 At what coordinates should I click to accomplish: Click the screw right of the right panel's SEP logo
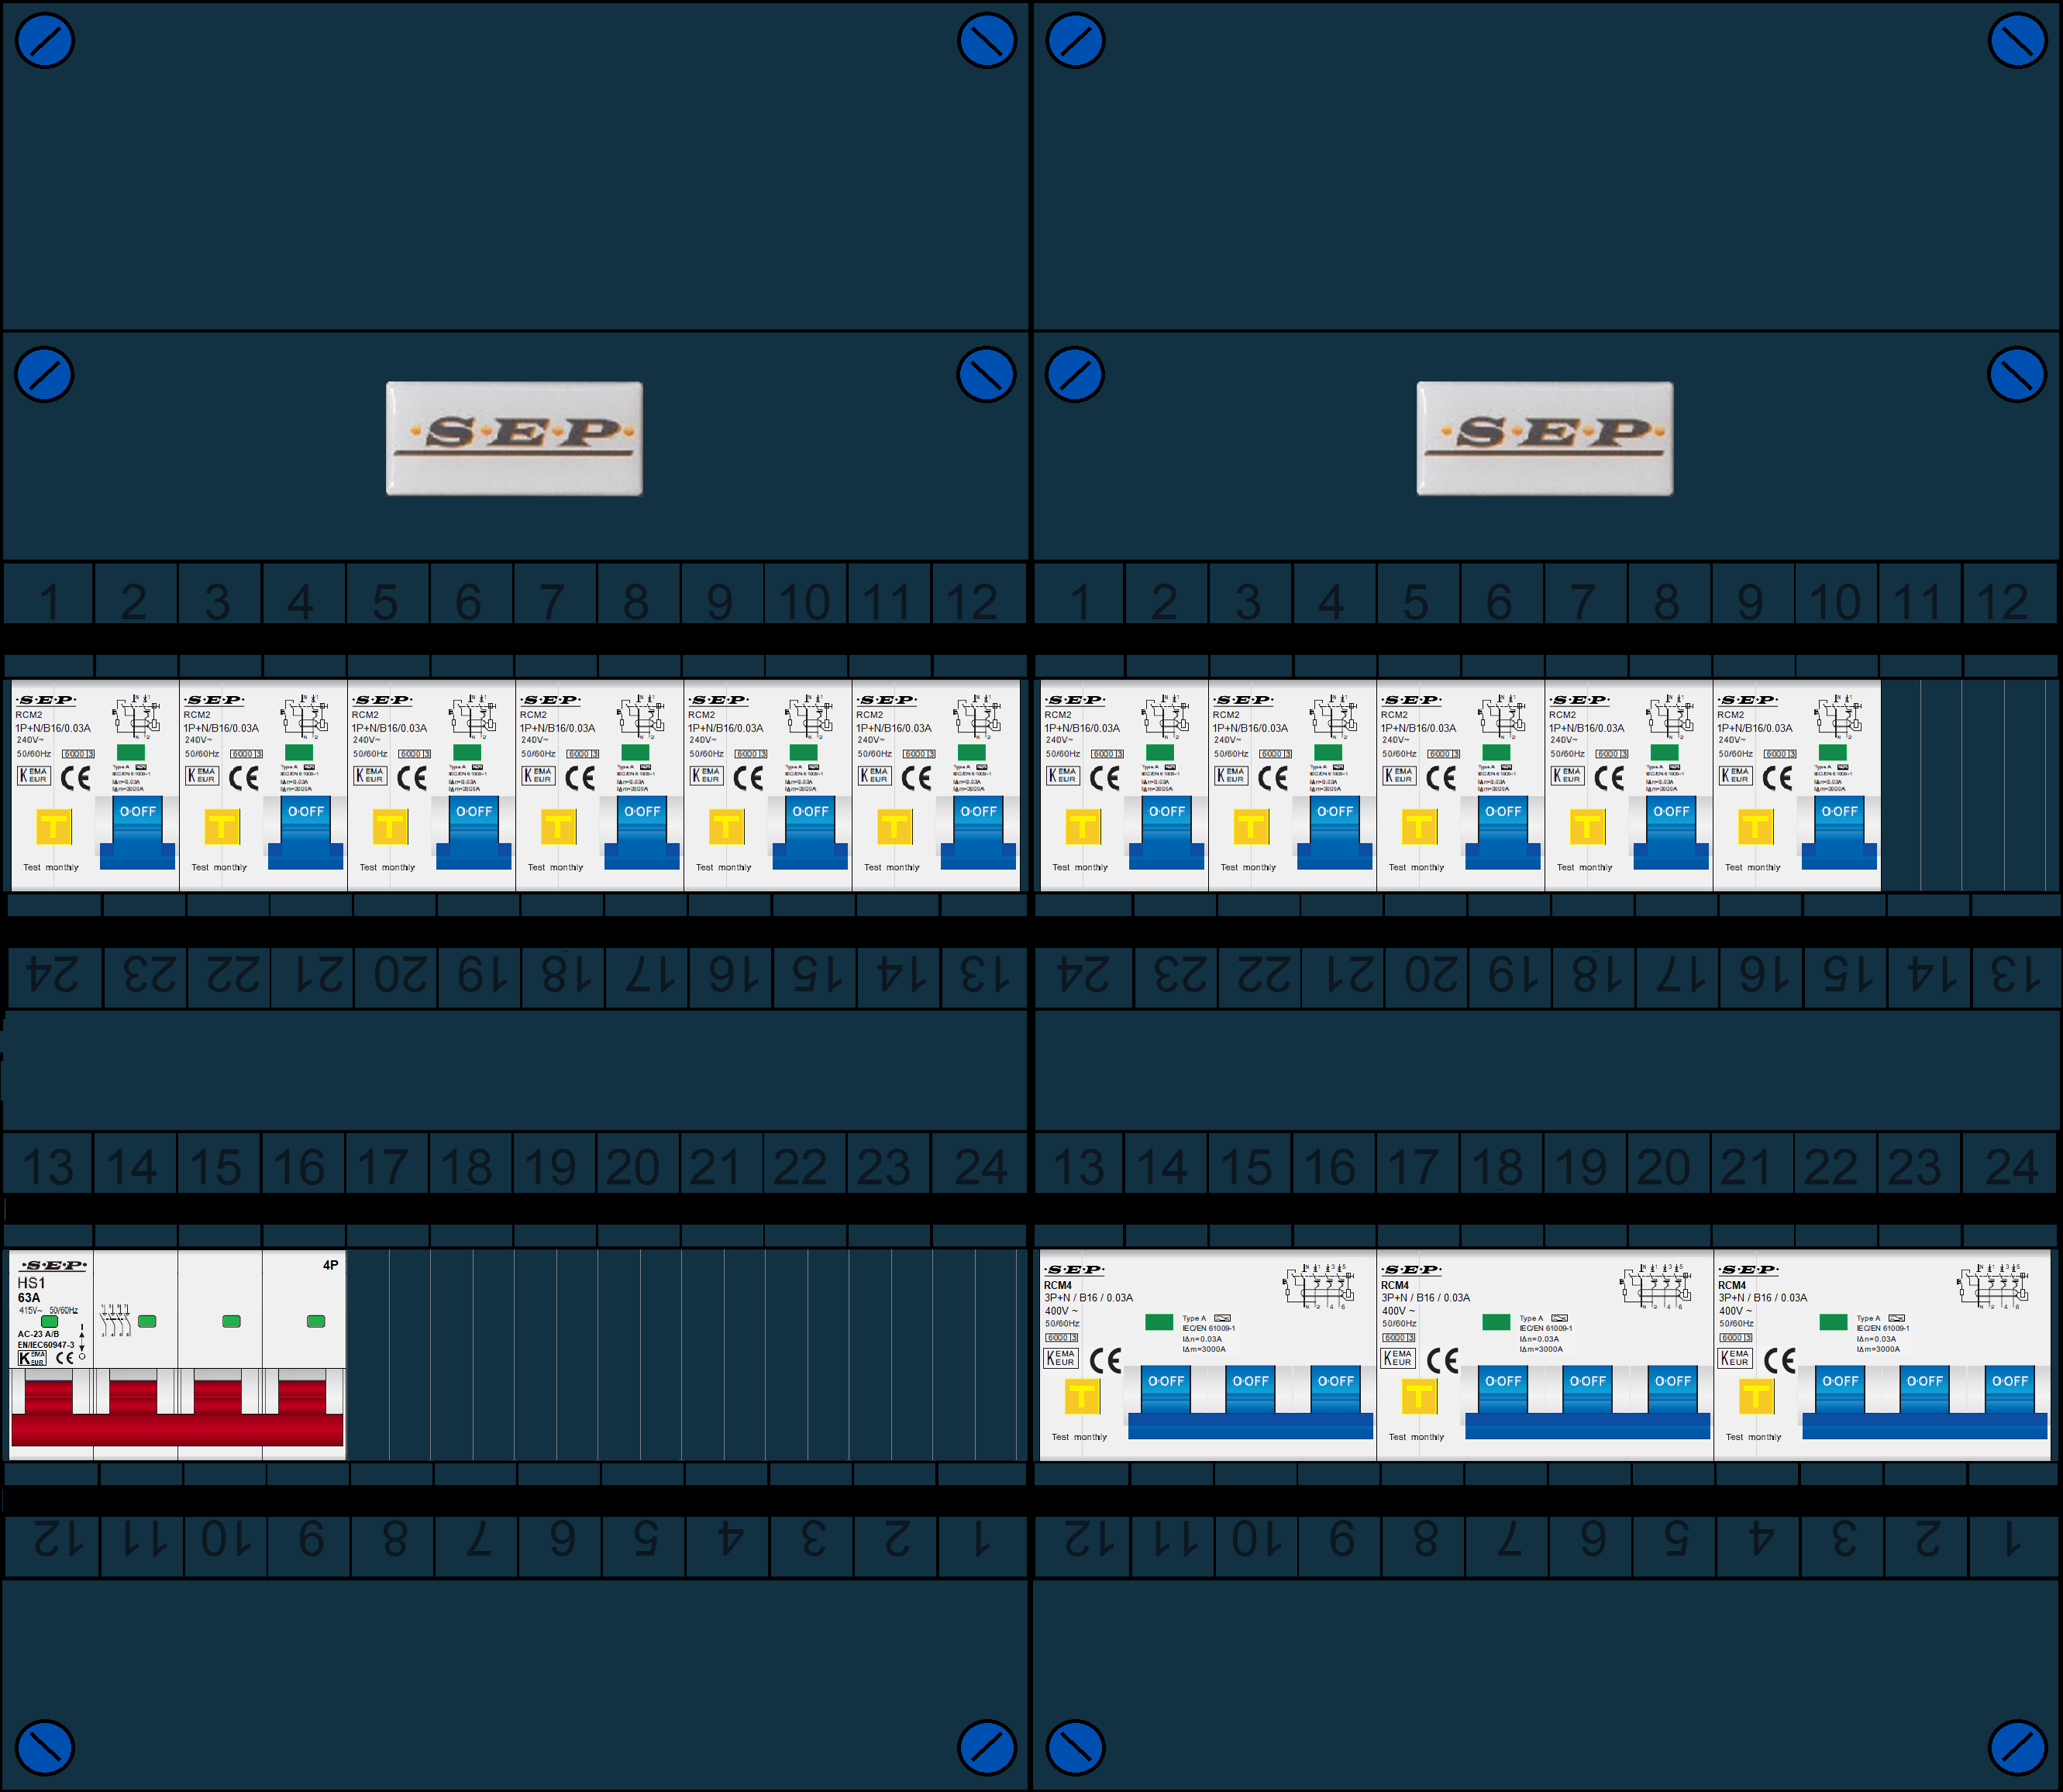2017,375
